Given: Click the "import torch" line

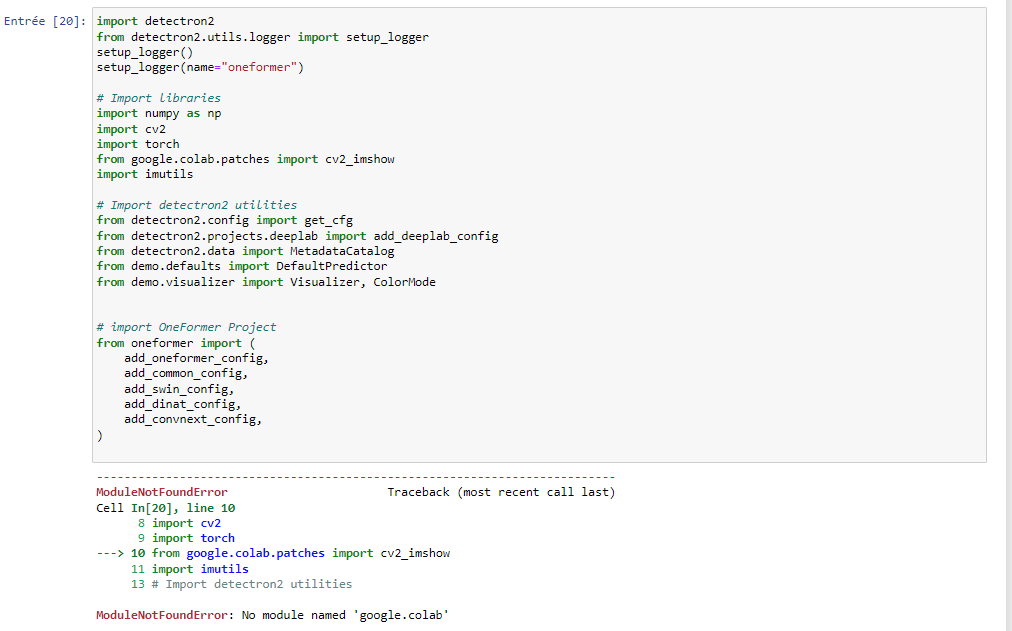Looking at the screenshot, I should pyautogui.click(x=137, y=143).
